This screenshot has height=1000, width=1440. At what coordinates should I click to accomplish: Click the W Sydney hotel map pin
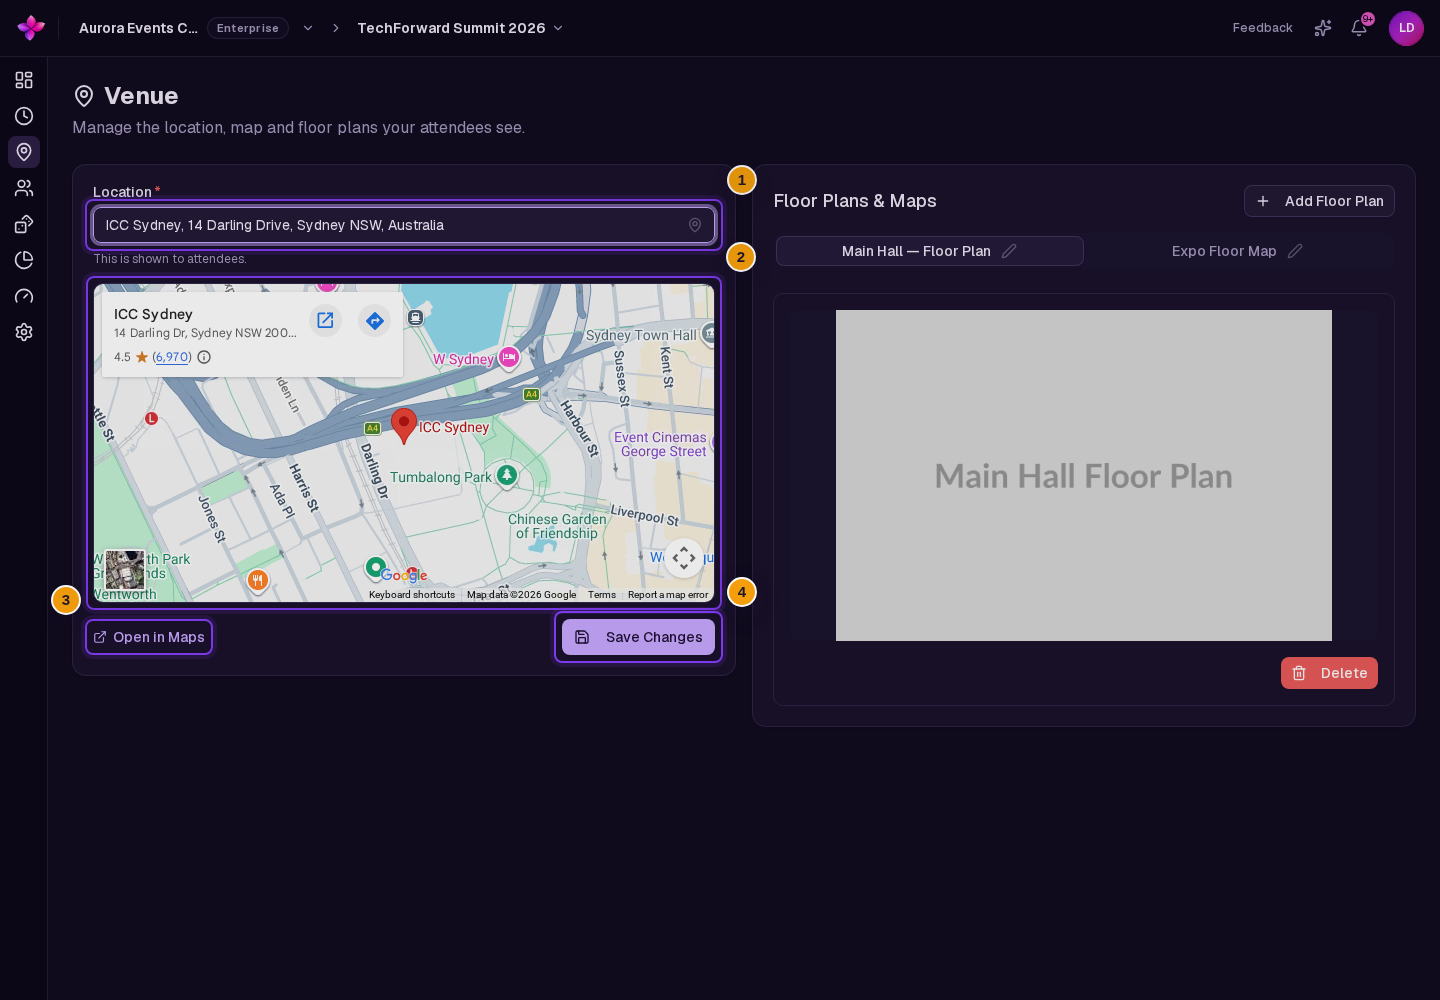509,357
